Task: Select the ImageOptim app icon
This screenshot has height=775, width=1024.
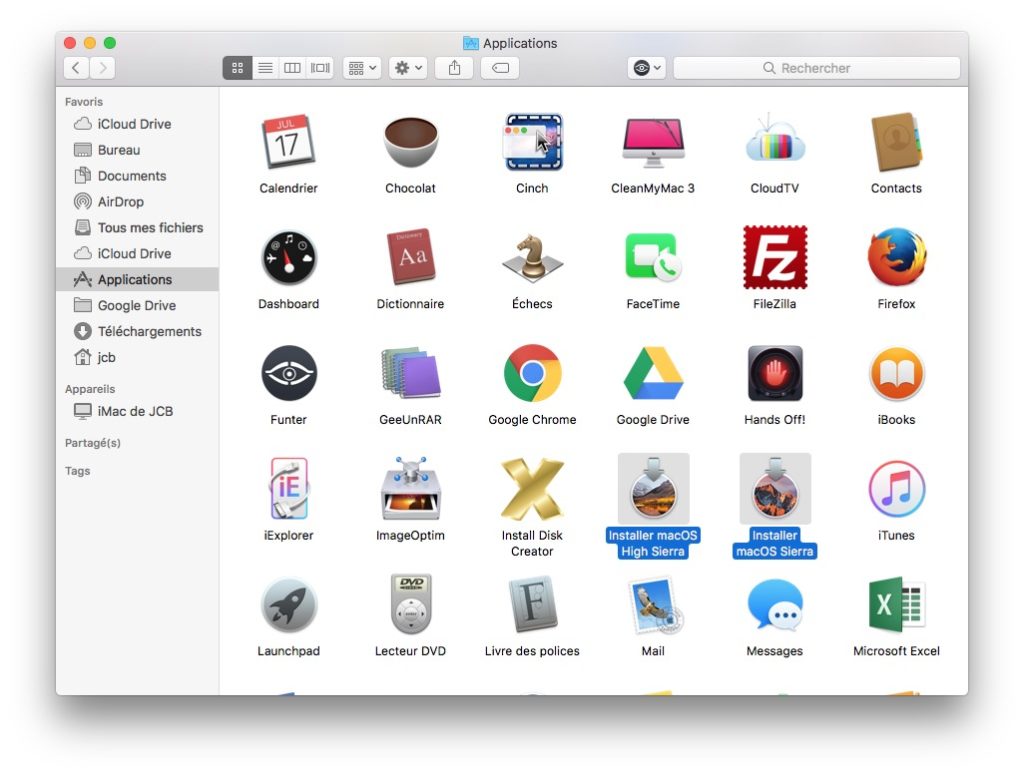Action: click(410, 488)
